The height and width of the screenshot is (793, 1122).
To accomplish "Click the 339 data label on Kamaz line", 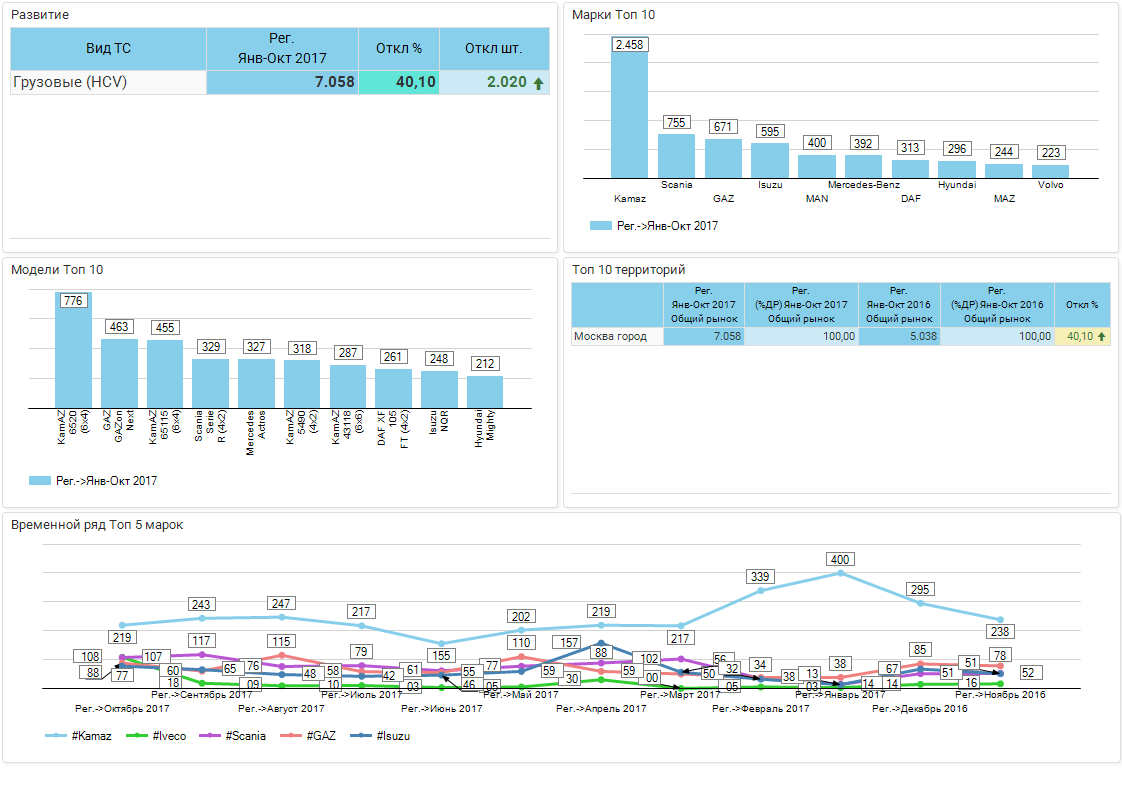I will (760, 577).
